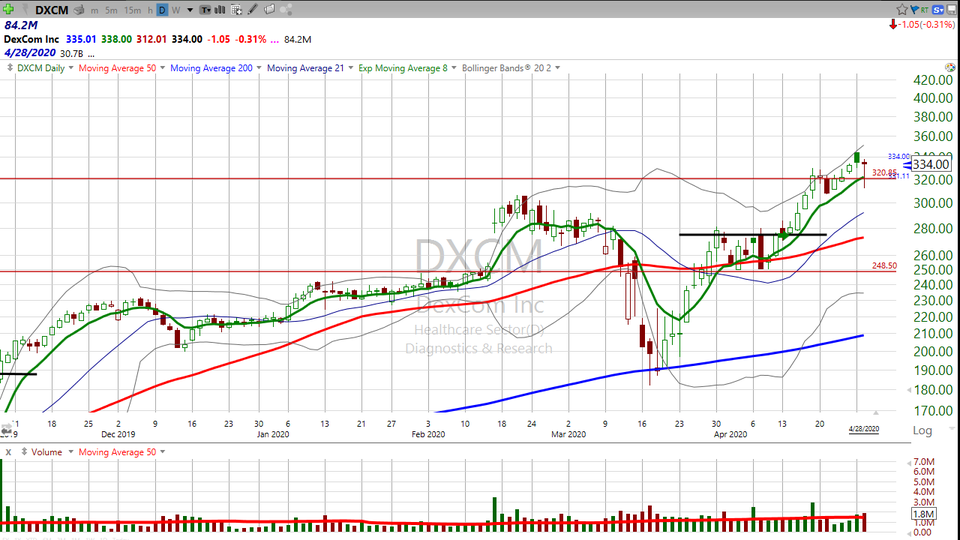Image resolution: width=960 pixels, height=540 pixels.
Task: Click the DXCM Daily move handle icon
Action: click(10, 68)
